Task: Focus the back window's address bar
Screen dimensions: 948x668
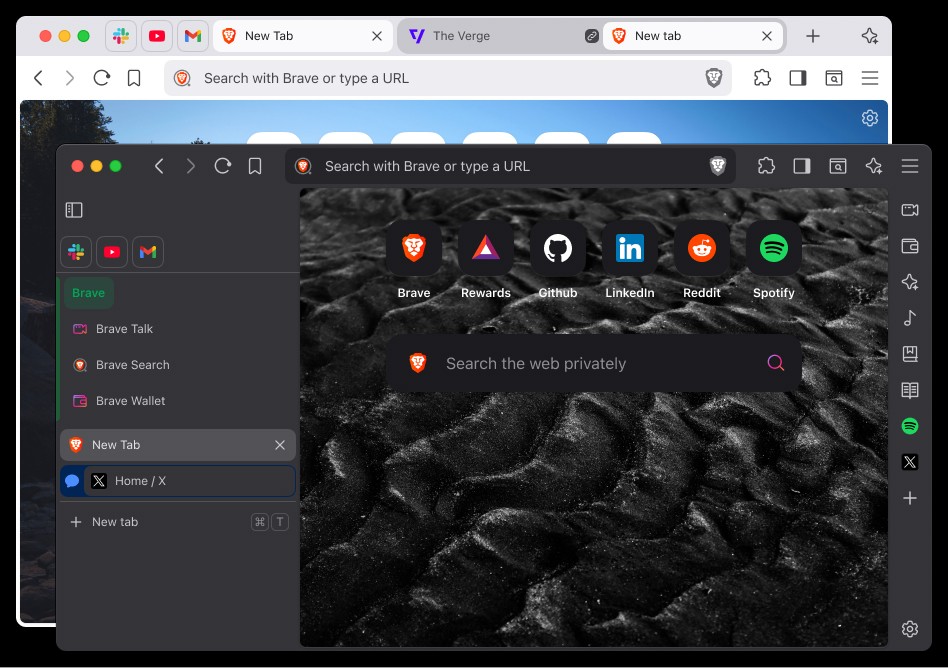Action: click(x=447, y=78)
